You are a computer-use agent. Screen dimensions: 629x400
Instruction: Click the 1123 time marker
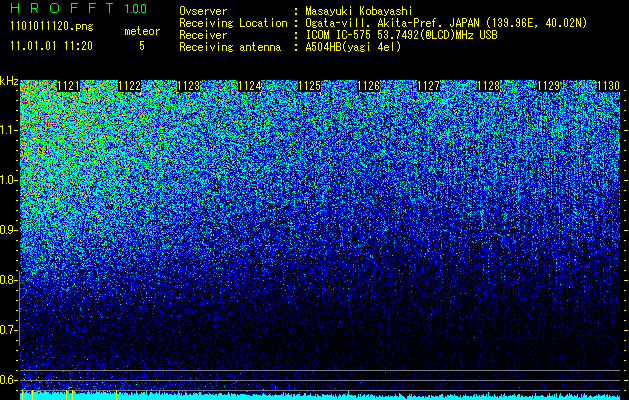[x=189, y=86]
